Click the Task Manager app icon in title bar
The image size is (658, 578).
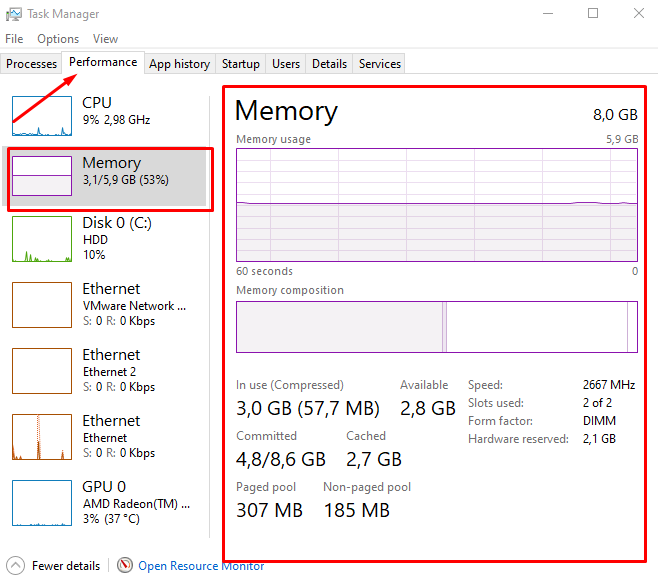[13, 14]
